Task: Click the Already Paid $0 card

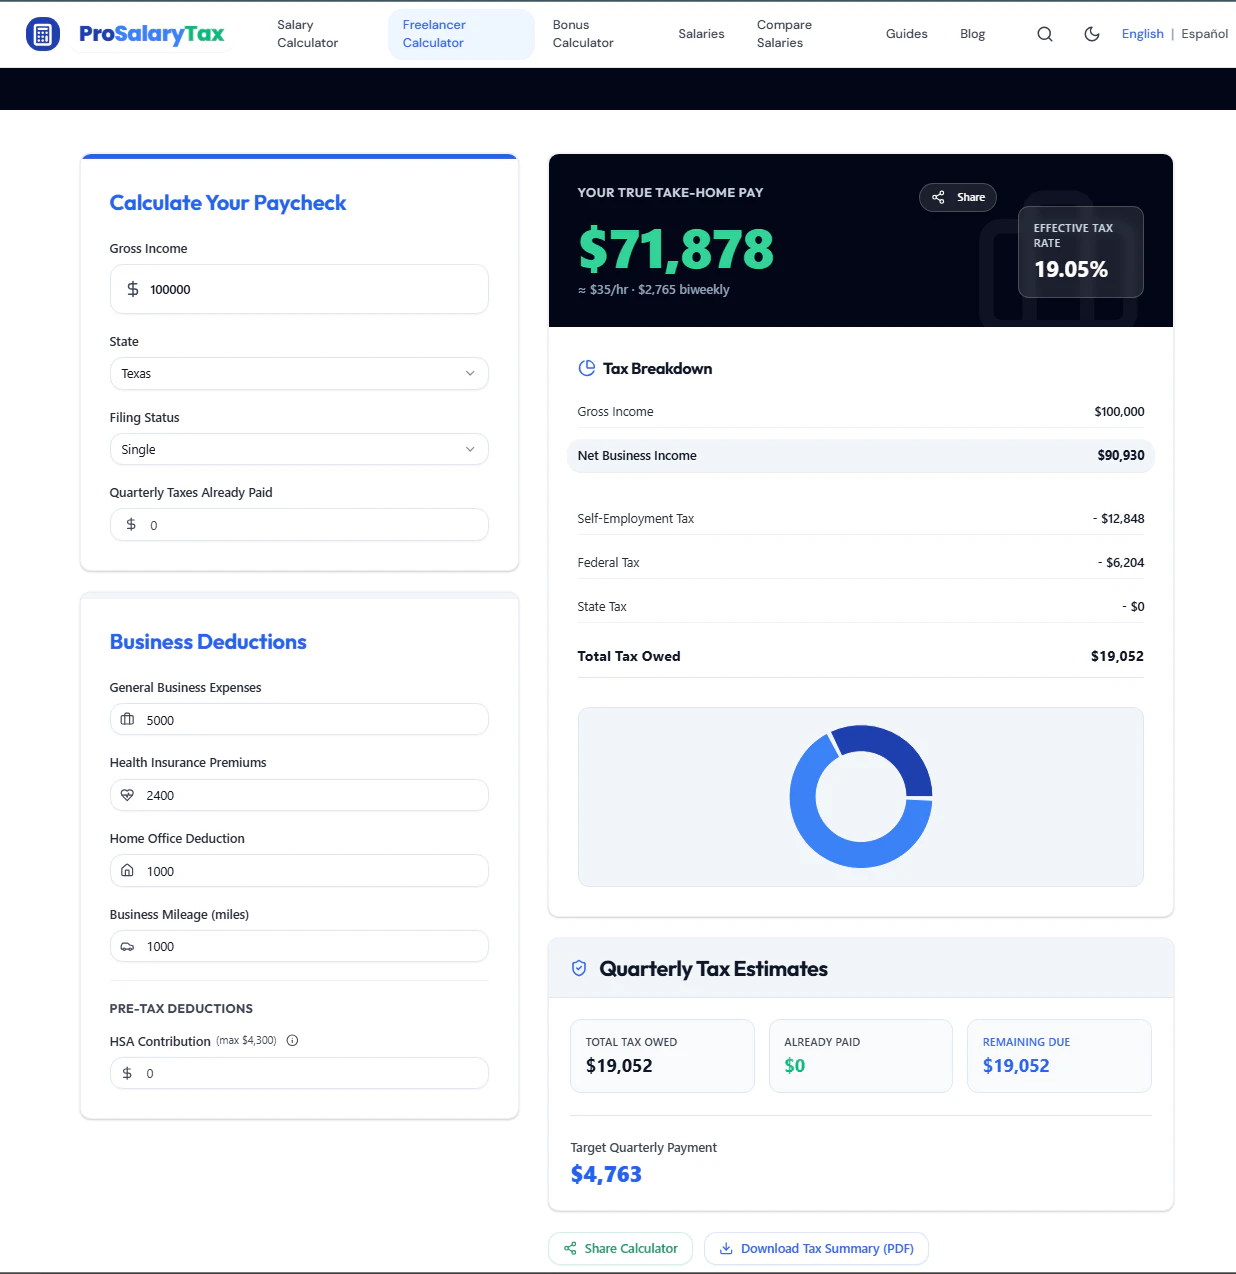Action: (860, 1056)
